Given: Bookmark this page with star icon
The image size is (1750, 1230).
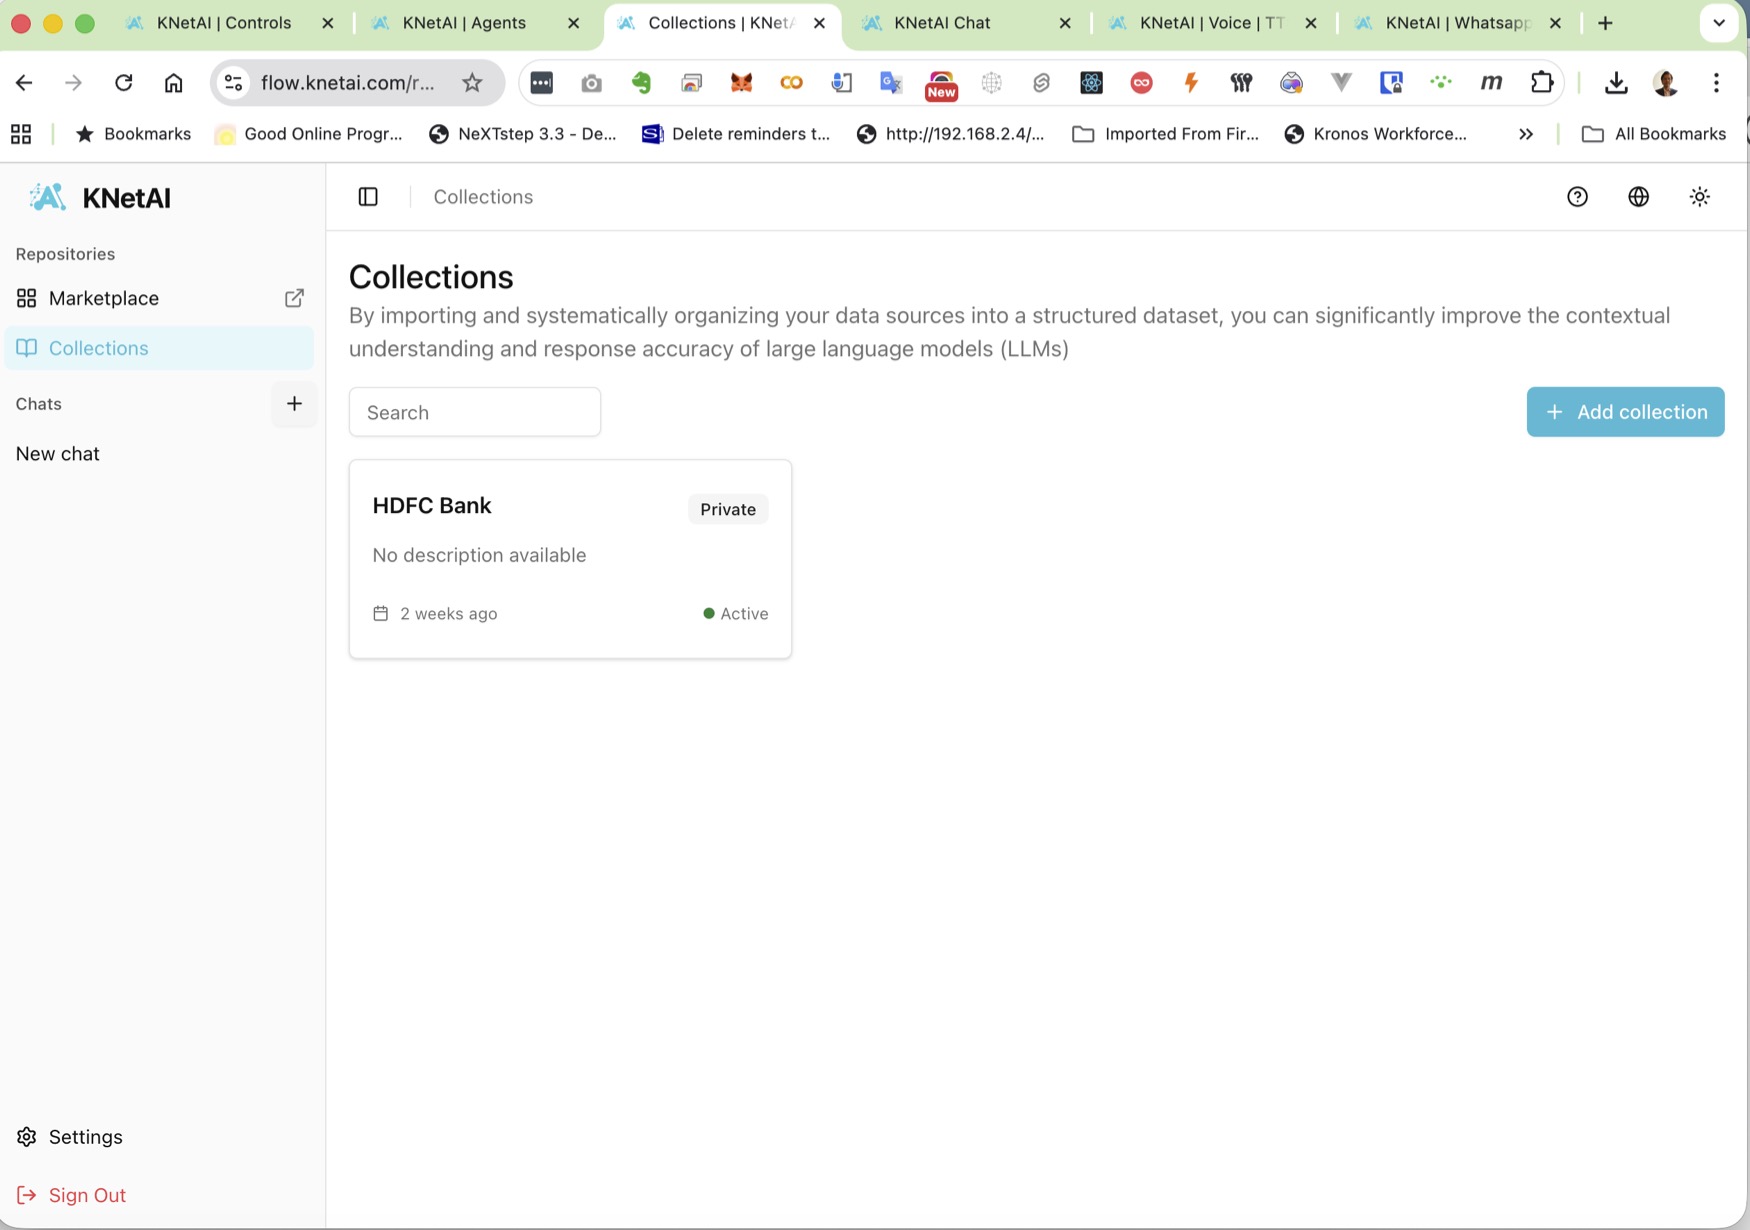Looking at the screenshot, I should pos(472,83).
